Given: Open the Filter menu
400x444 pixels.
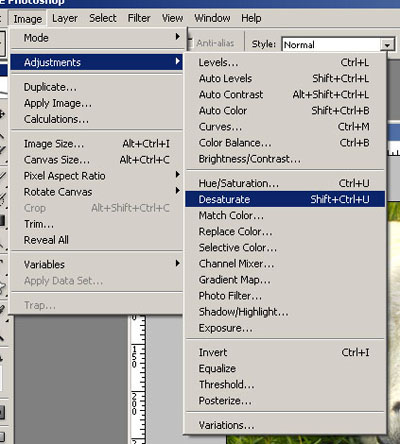Looking at the screenshot, I should [x=139, y=18].
